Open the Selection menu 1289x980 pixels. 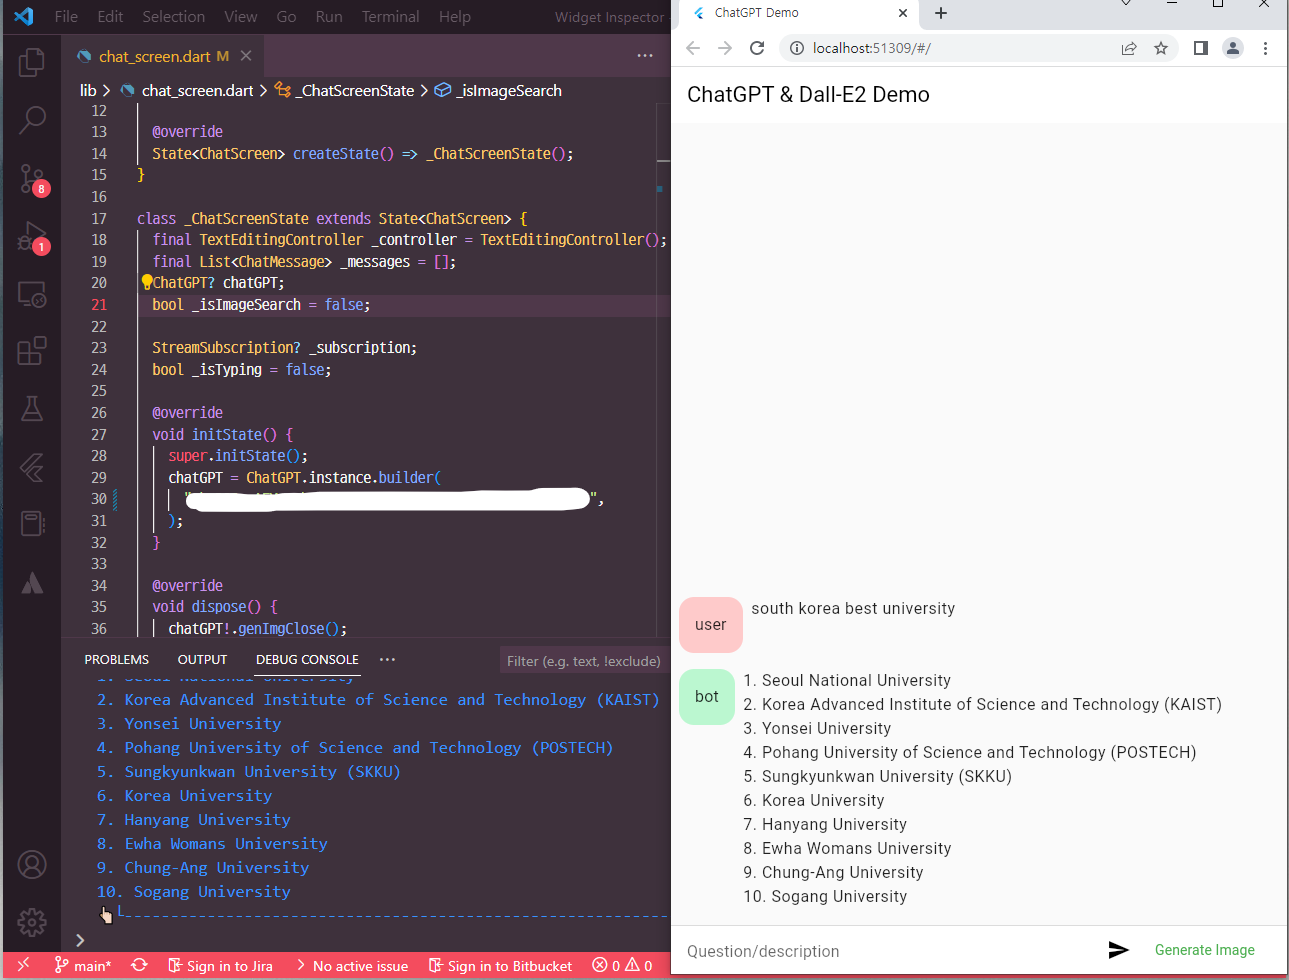click(173, 17)
